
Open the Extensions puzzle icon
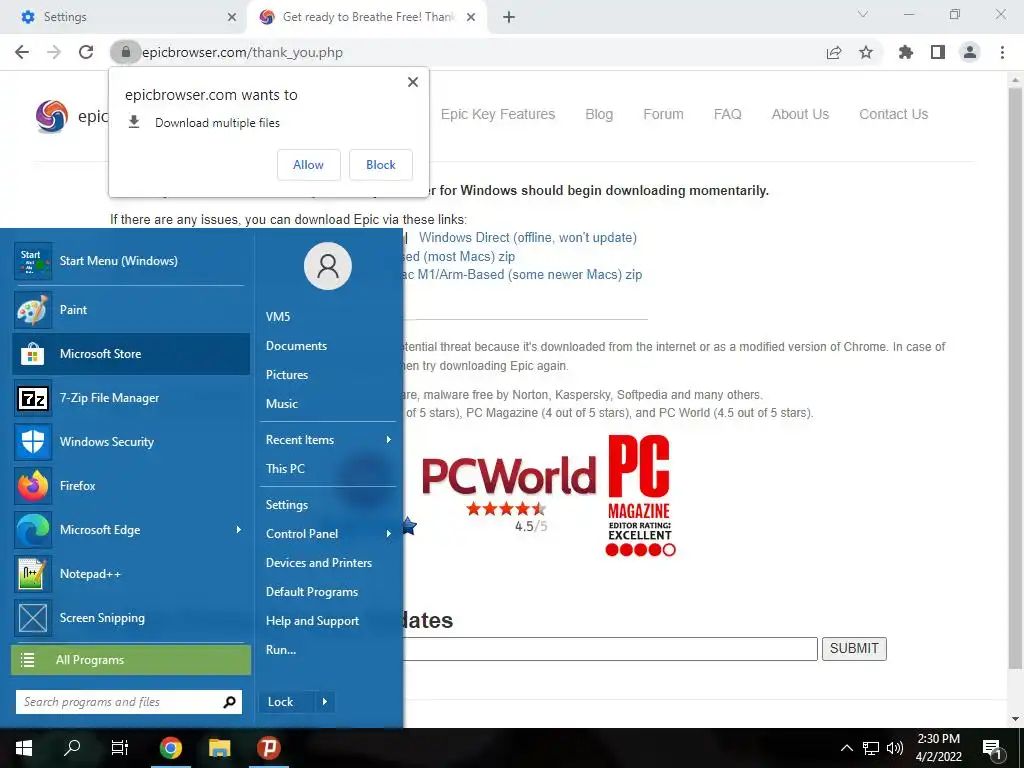906,52
